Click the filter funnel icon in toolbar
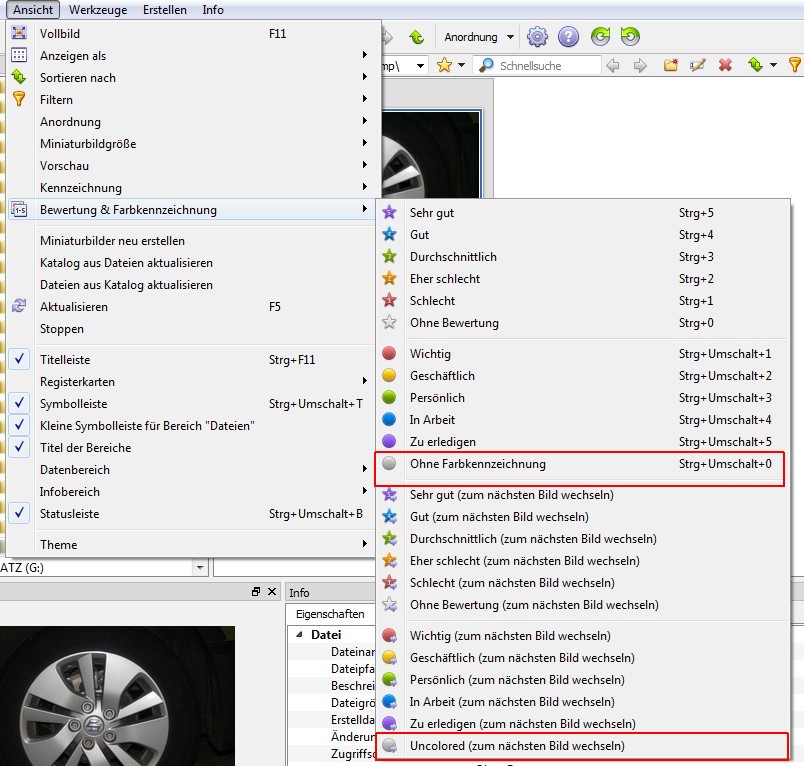Viewport: 804px width, 766px height. (x=795, y=65)
